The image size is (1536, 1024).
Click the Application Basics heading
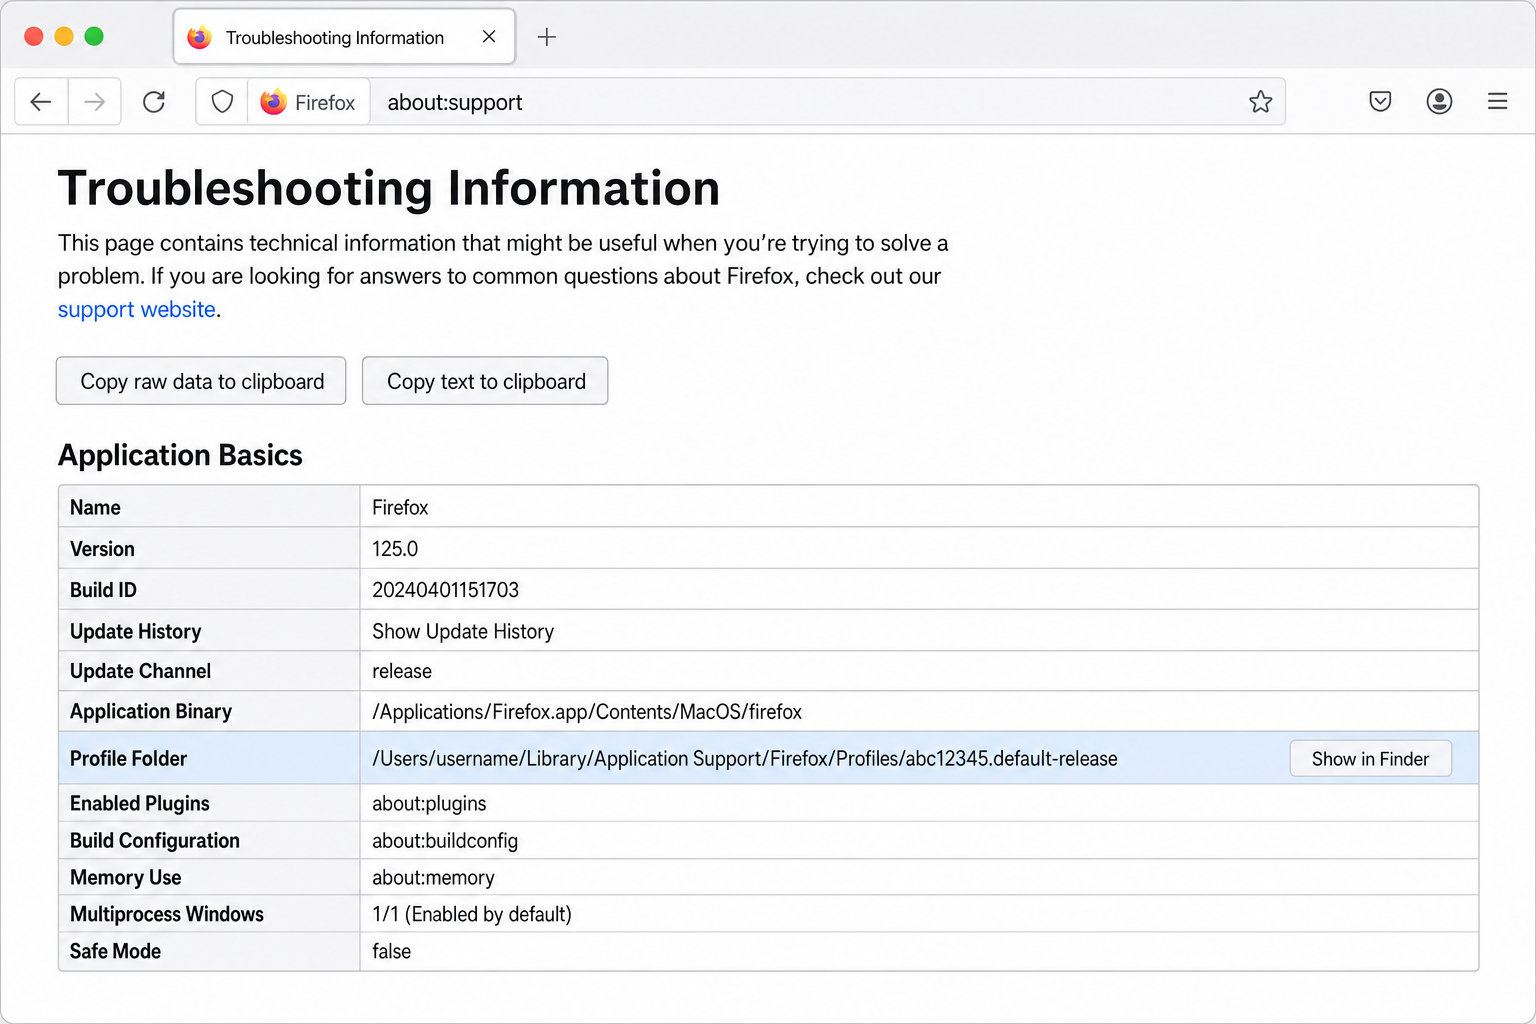(x=180, y=456)
